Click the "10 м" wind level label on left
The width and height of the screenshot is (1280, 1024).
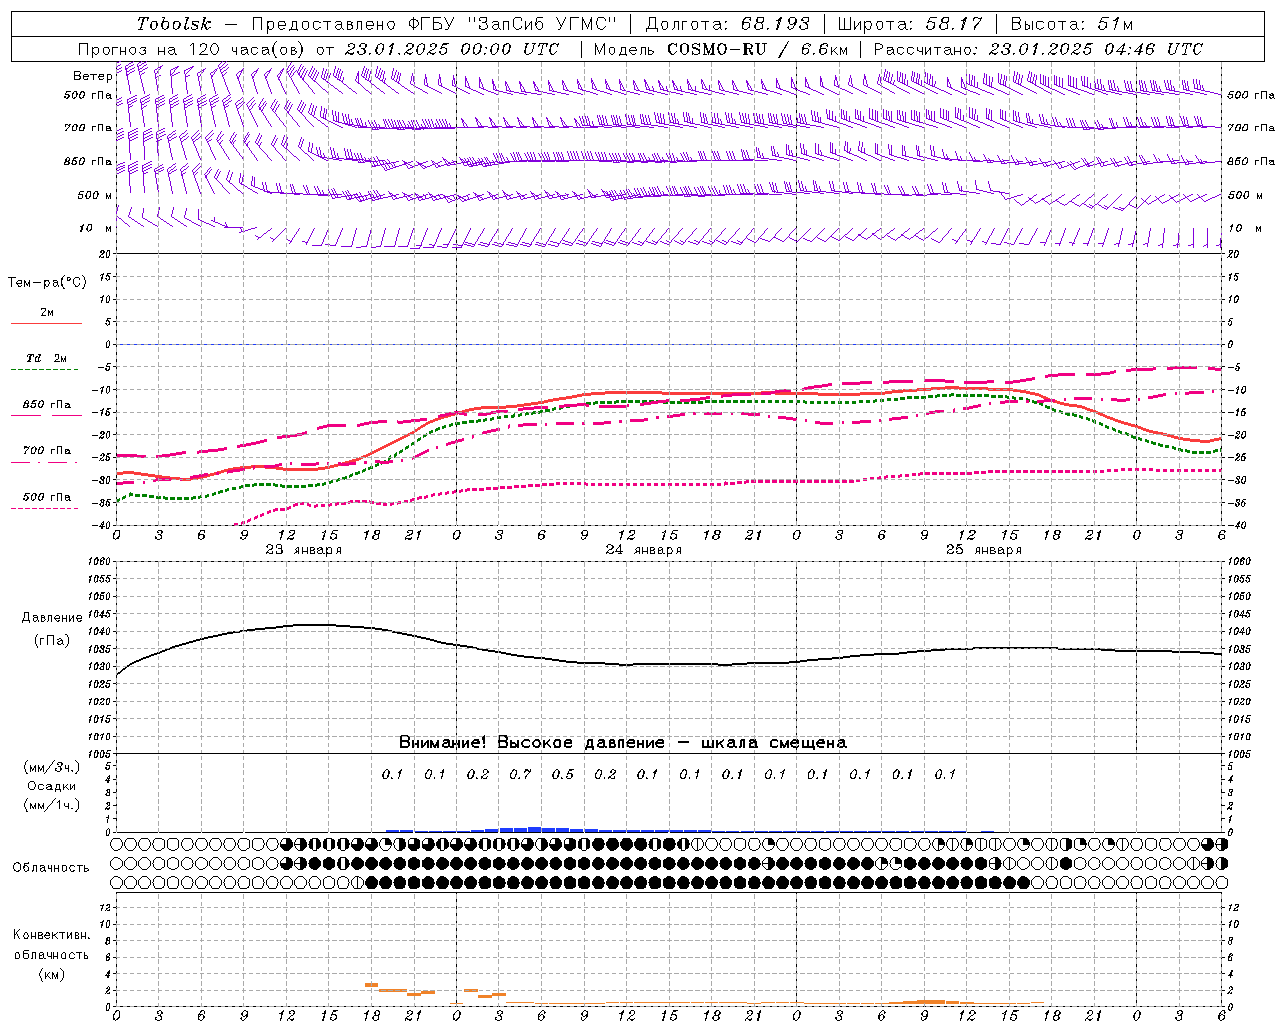coord(96,228)
